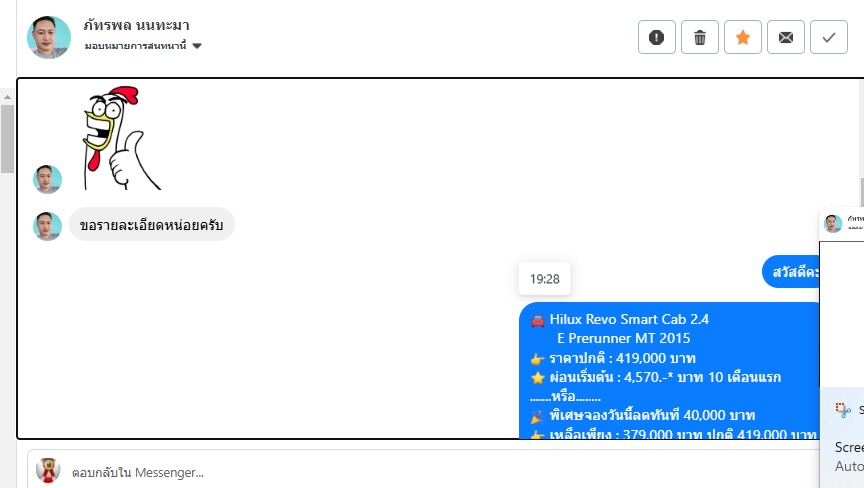Open the chicken thumbs-up sticker
864x488 pixels.
[122, 138]
